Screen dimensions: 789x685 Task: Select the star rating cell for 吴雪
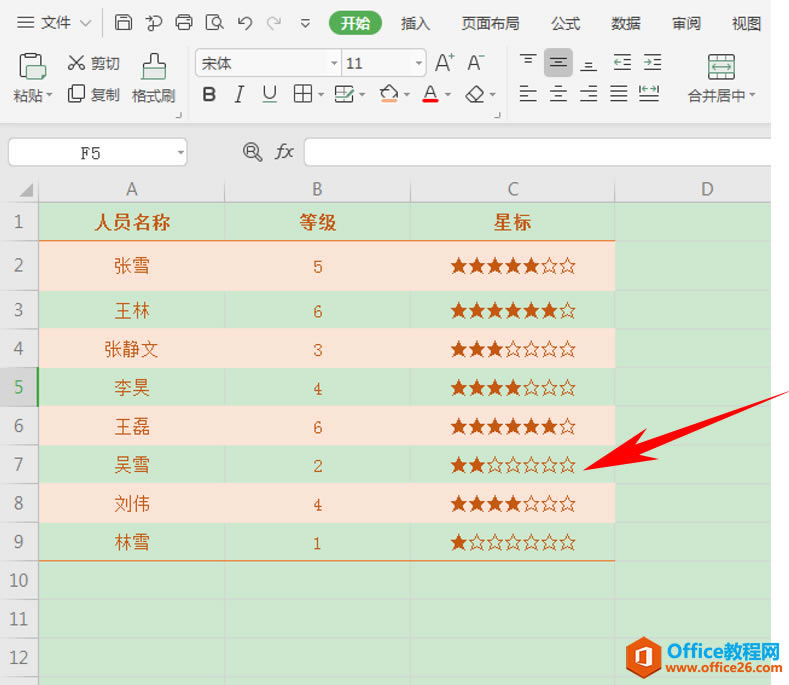[513, 465]
